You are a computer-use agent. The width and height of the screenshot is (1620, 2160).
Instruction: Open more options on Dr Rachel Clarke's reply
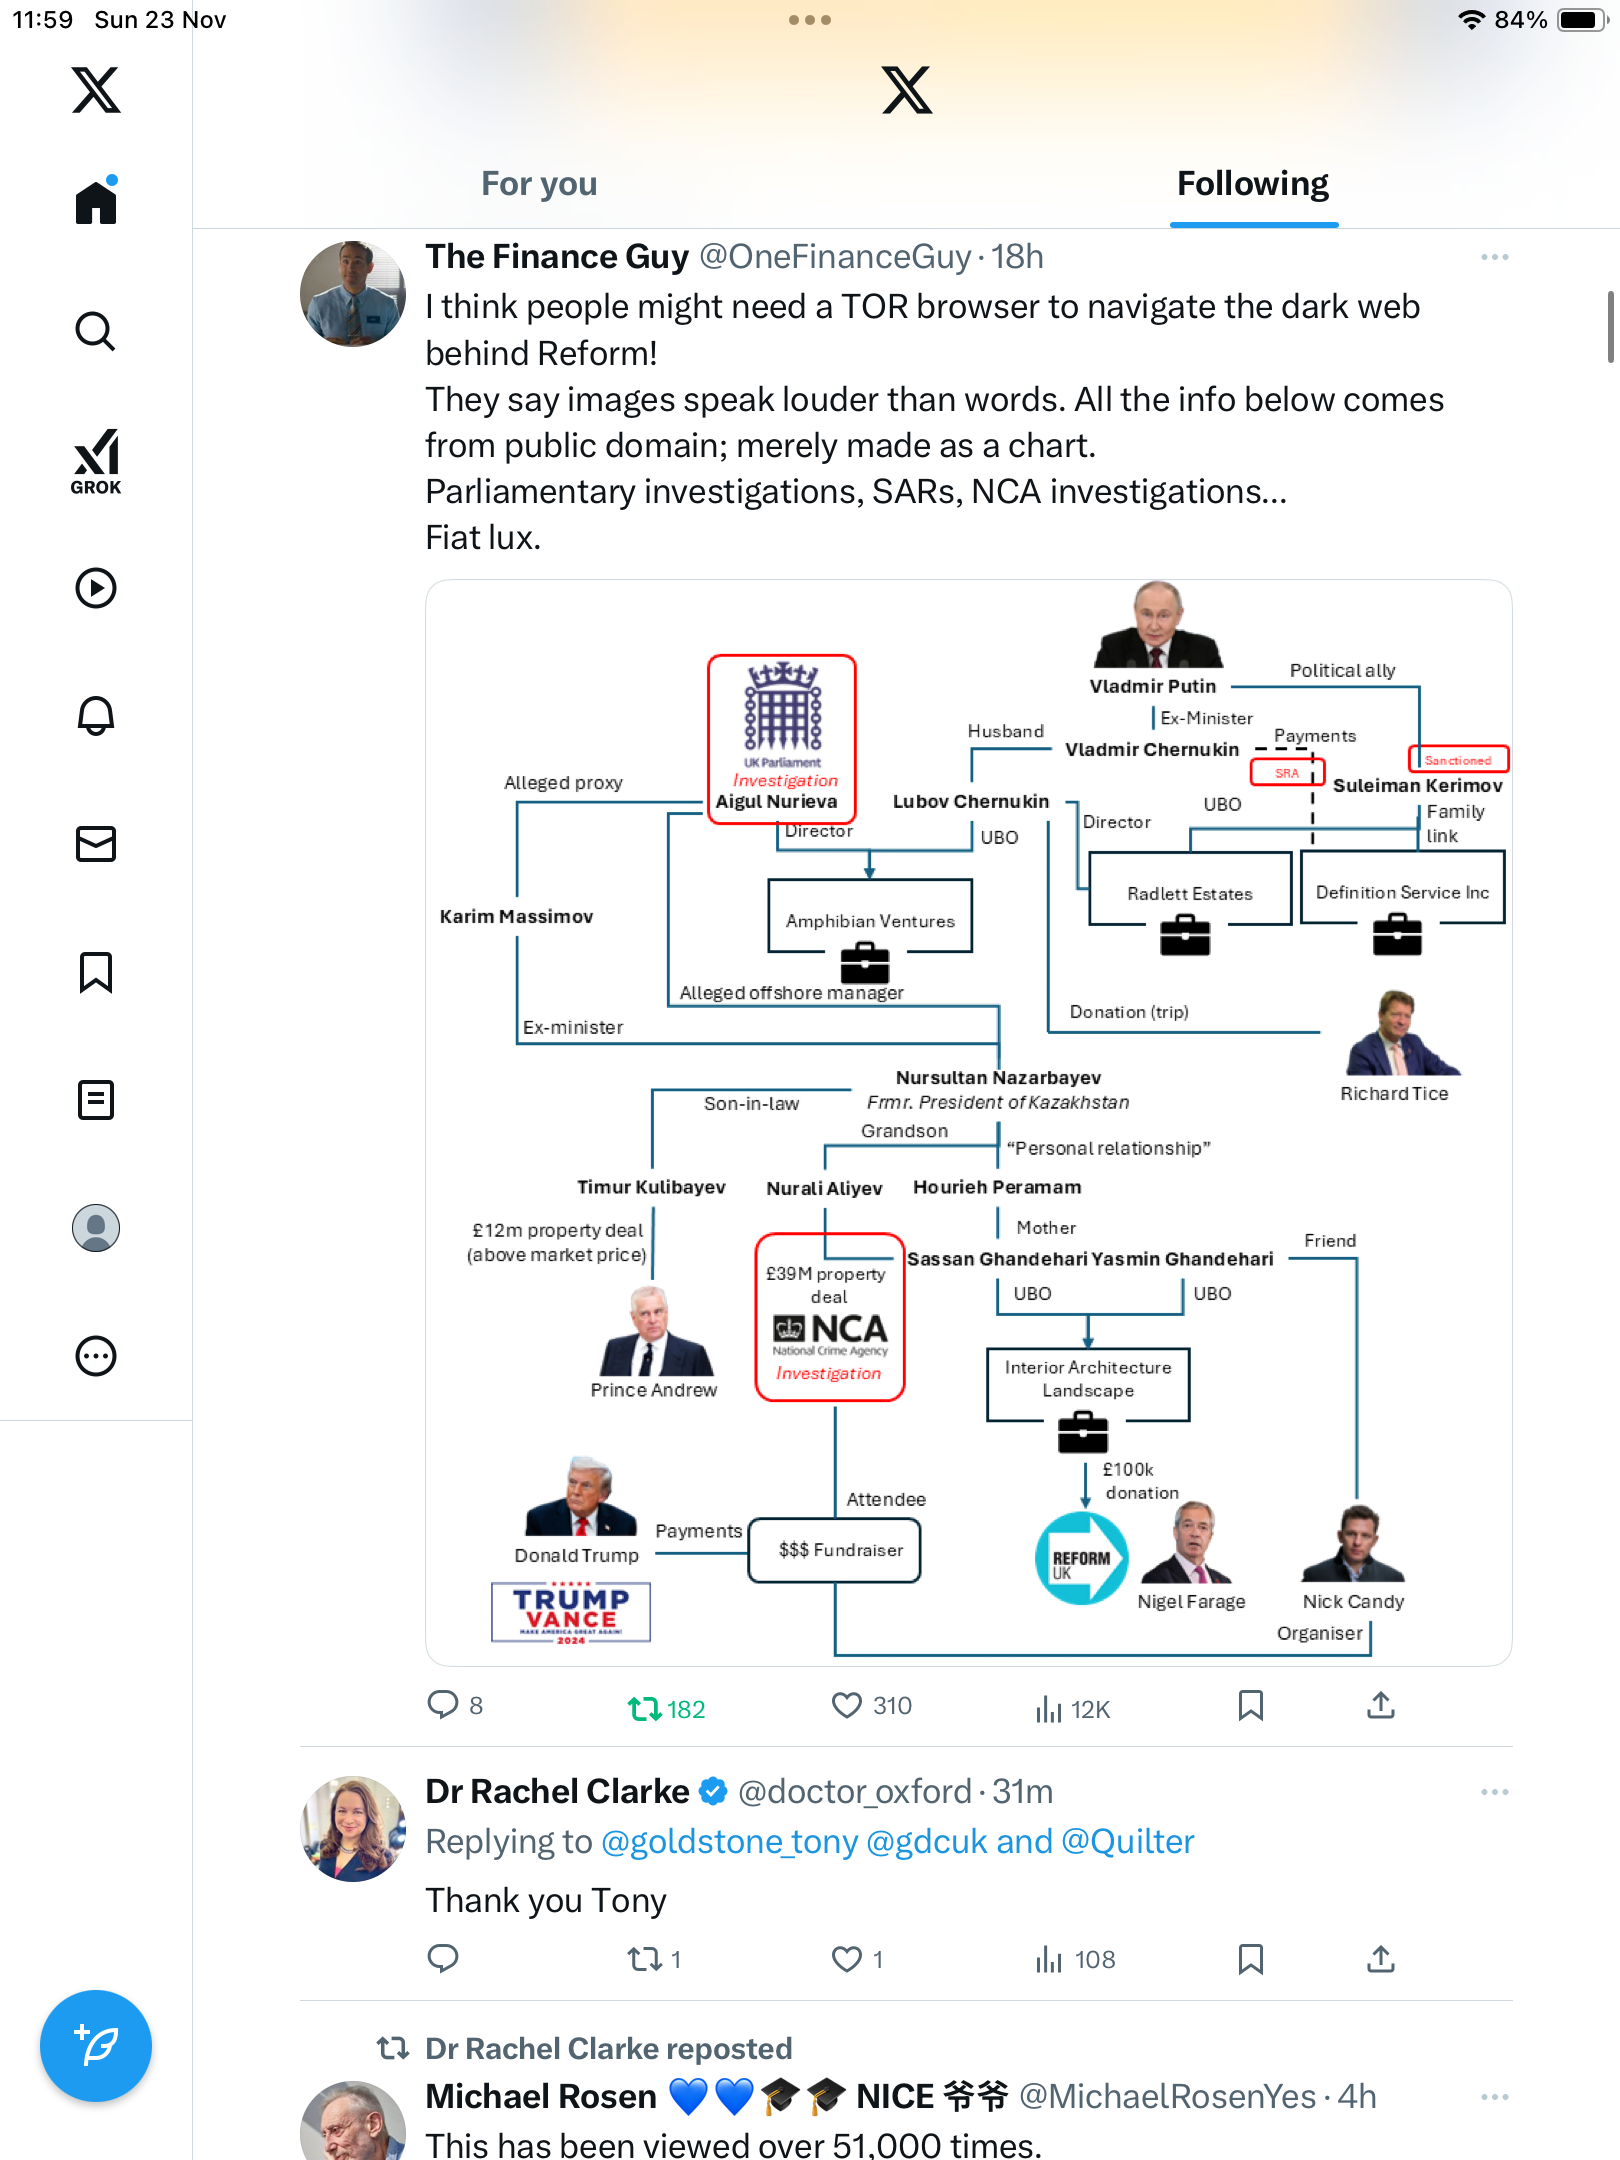pyautogui.click(x=1494, y=1792)
